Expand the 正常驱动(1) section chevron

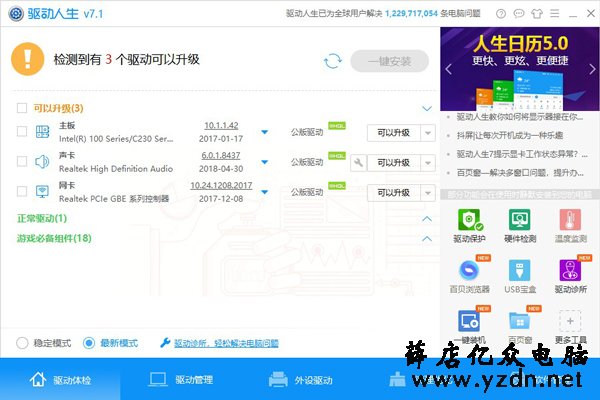point(427,219)
